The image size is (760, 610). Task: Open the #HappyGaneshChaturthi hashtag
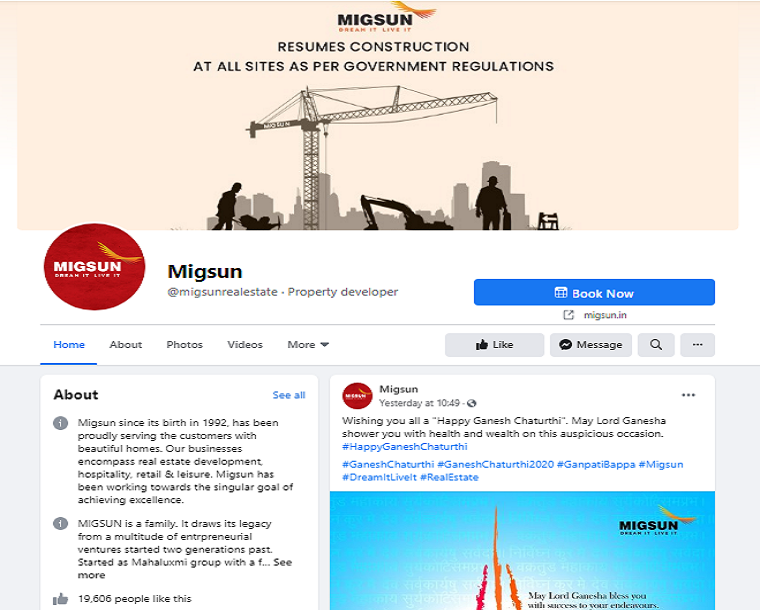(405, 447)
